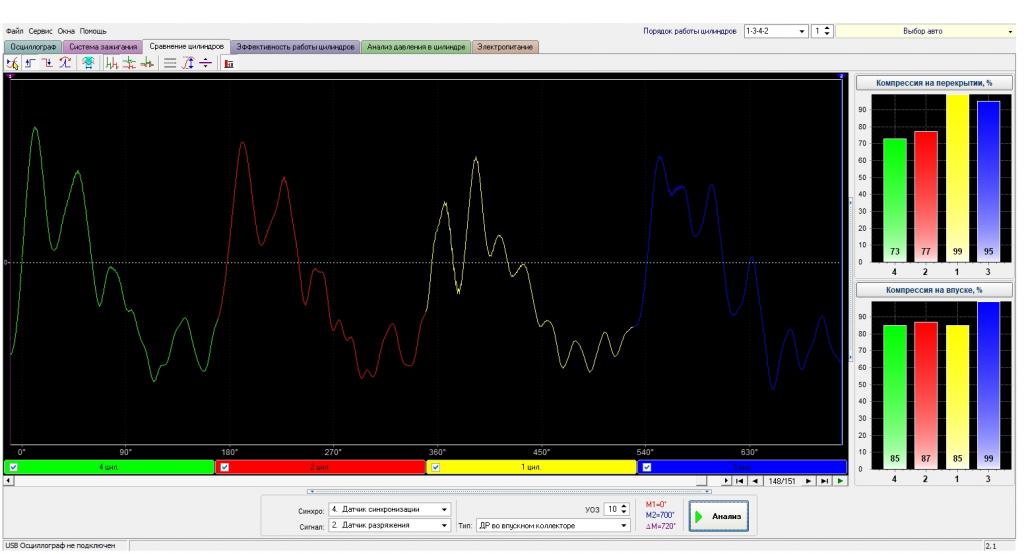This screenshot has width=1024, height=554.
Task: Select the Сравнение цилиндров tab
Action: 187,46
